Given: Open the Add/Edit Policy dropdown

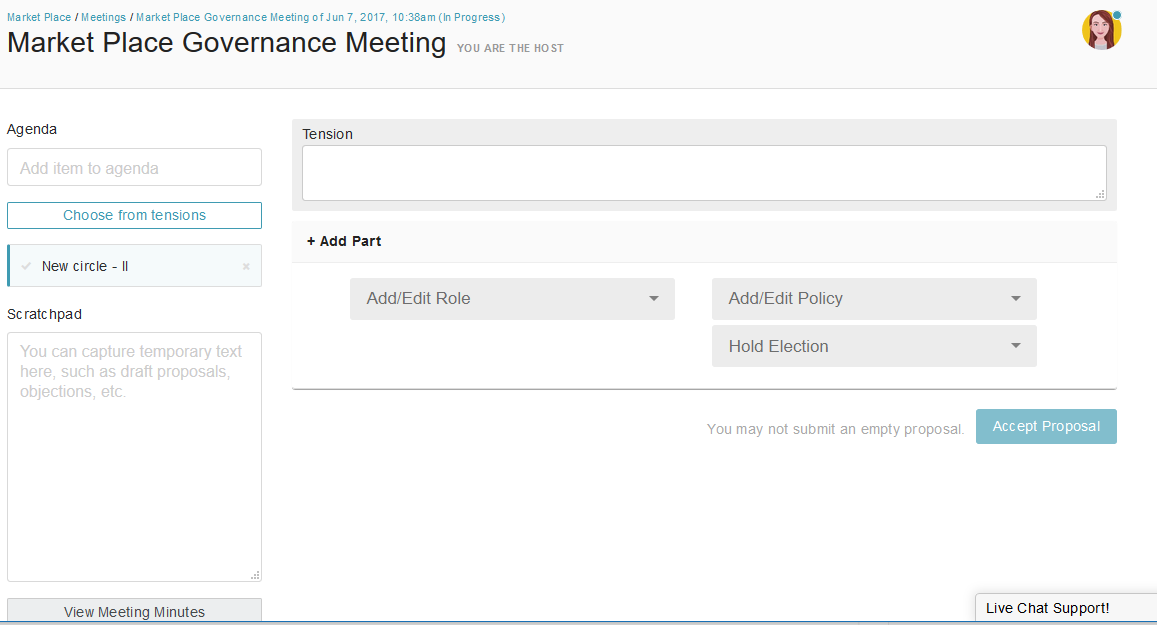Looking at the screenshot, I should tap(874, 299).
